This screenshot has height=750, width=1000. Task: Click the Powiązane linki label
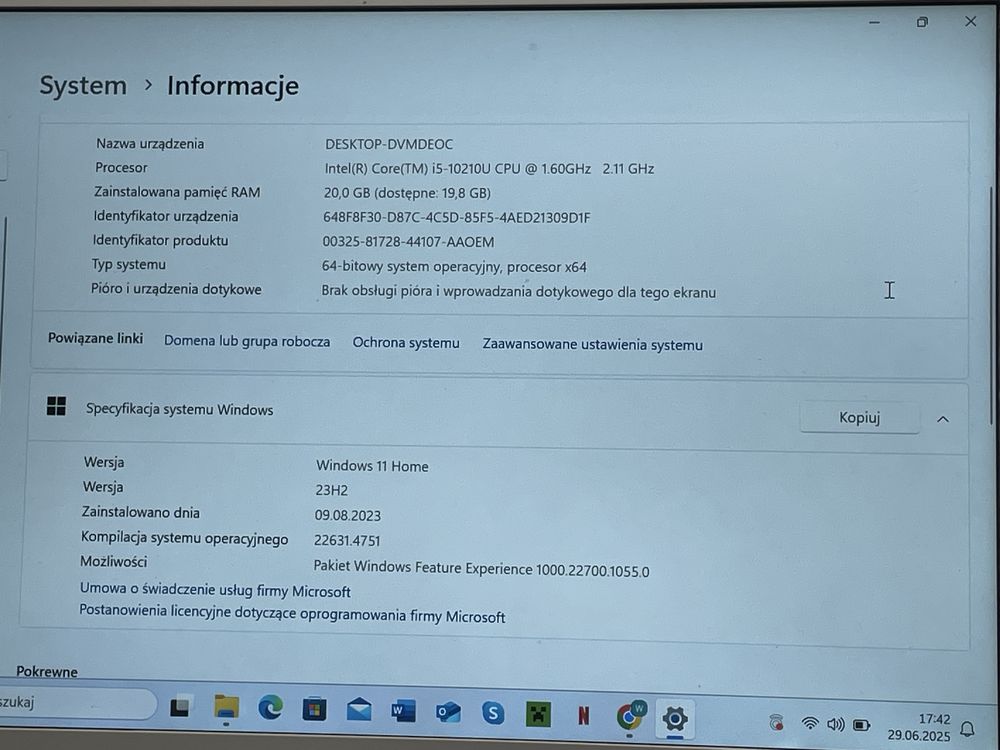point(96,338)
